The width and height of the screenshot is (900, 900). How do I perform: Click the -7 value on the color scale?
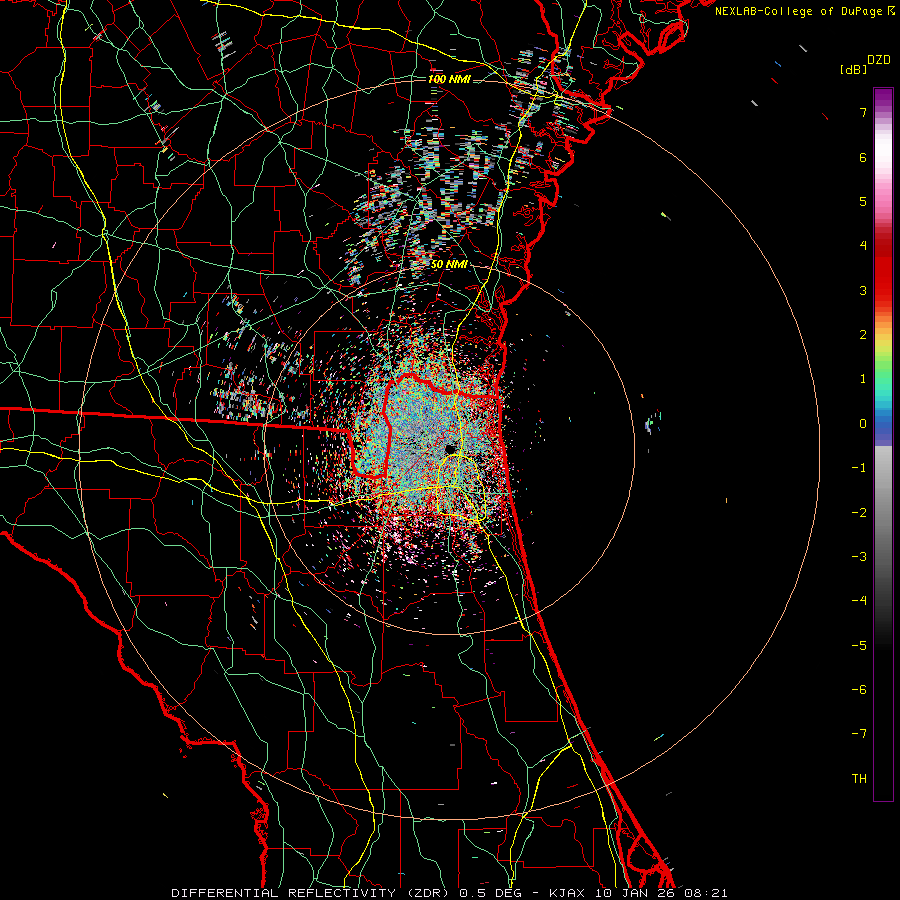tap(859, 734)
